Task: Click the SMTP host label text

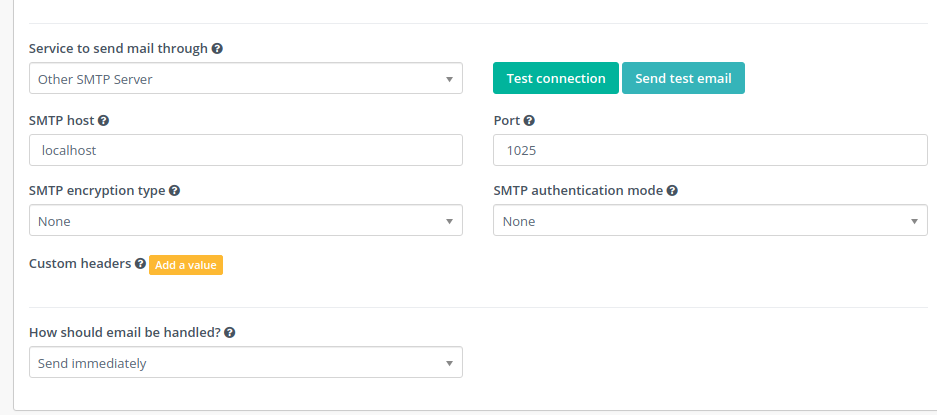Action: [61, 120]
